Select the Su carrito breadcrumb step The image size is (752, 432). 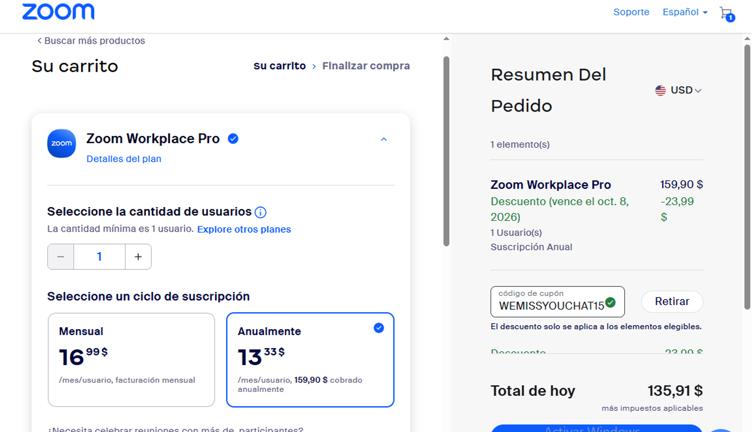(x=280, y=66)
